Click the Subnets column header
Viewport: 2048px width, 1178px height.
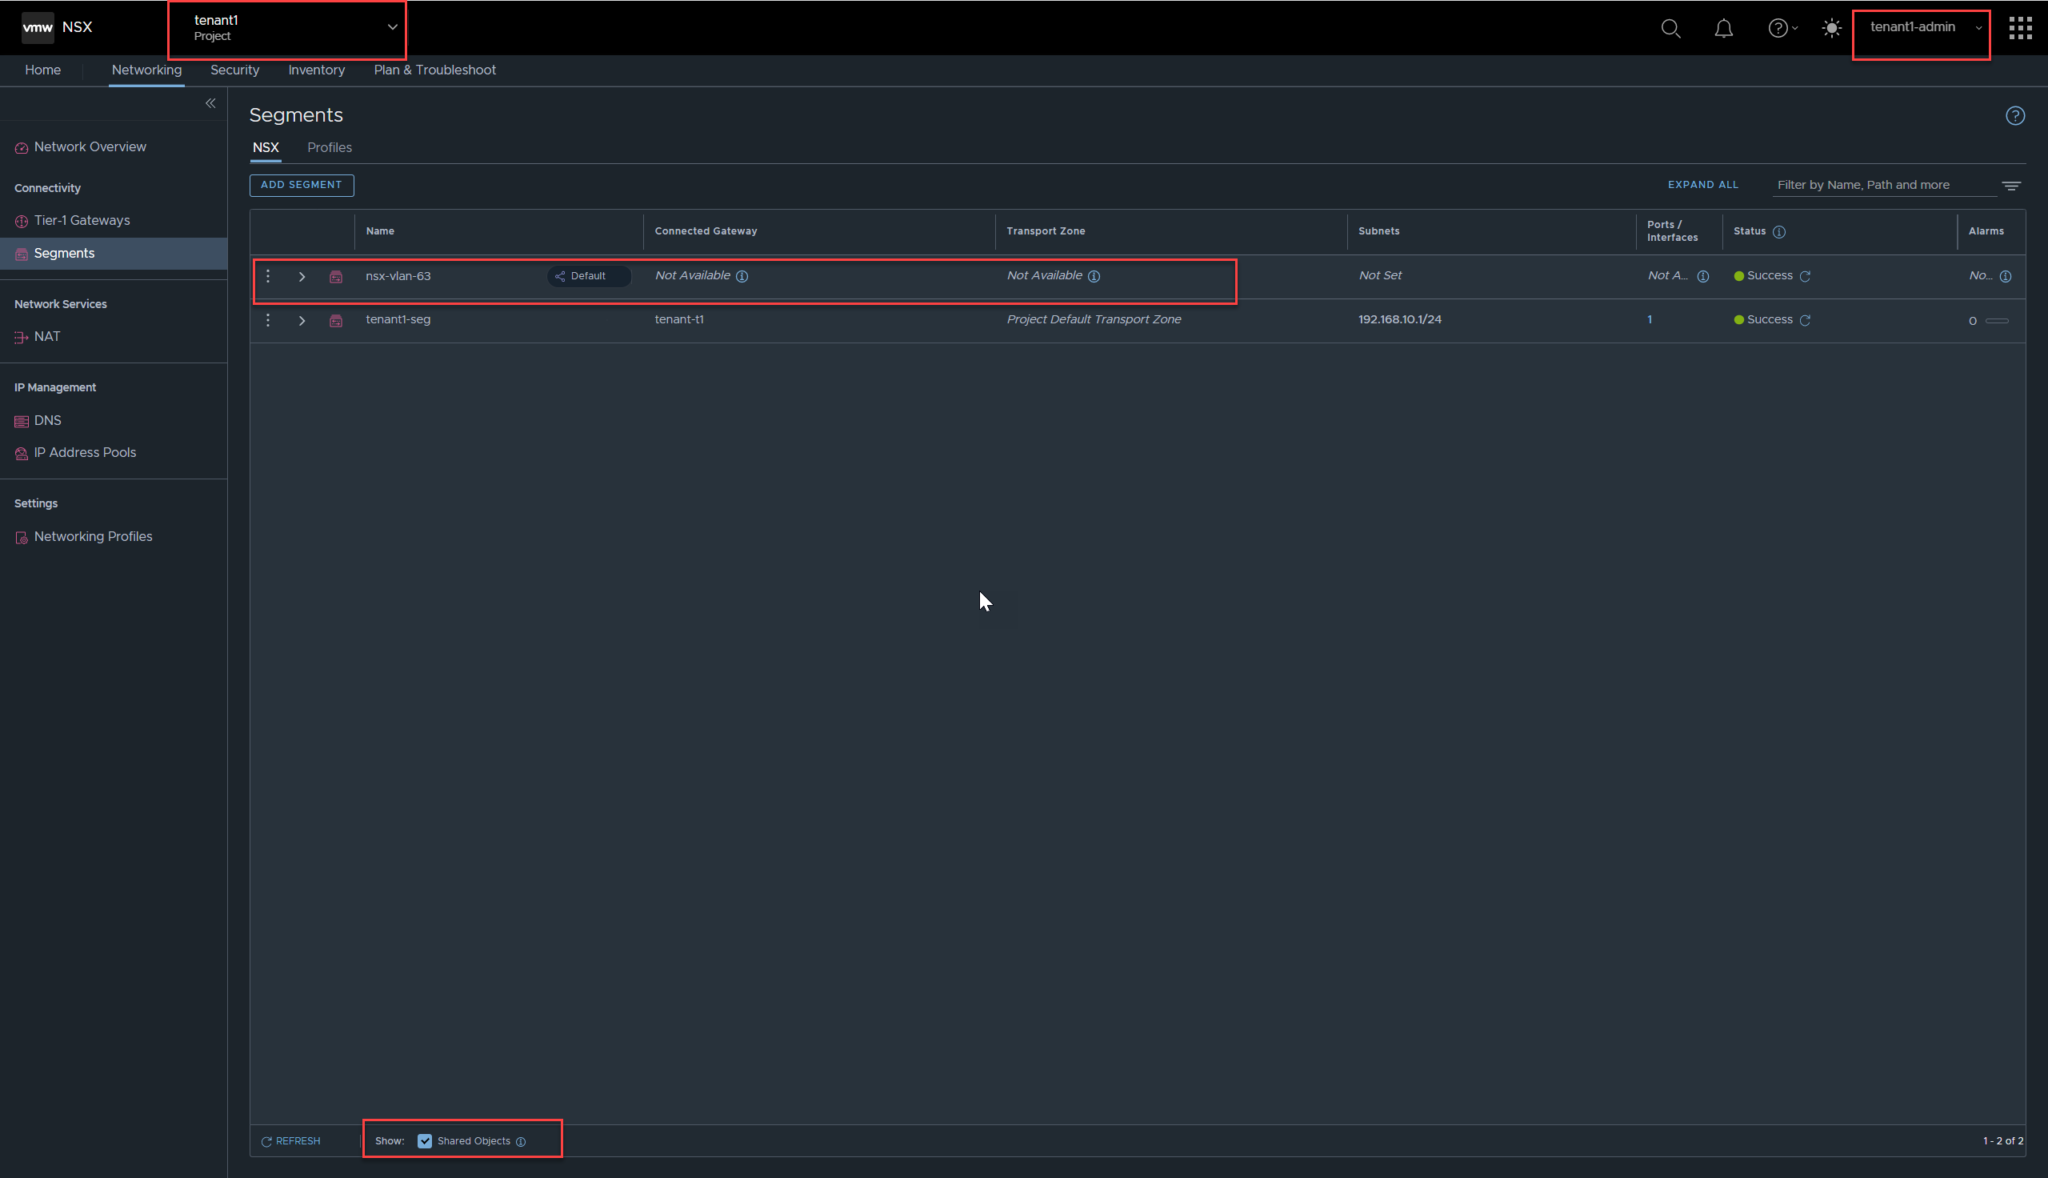pyautogui.click(x=1379, y=231)
